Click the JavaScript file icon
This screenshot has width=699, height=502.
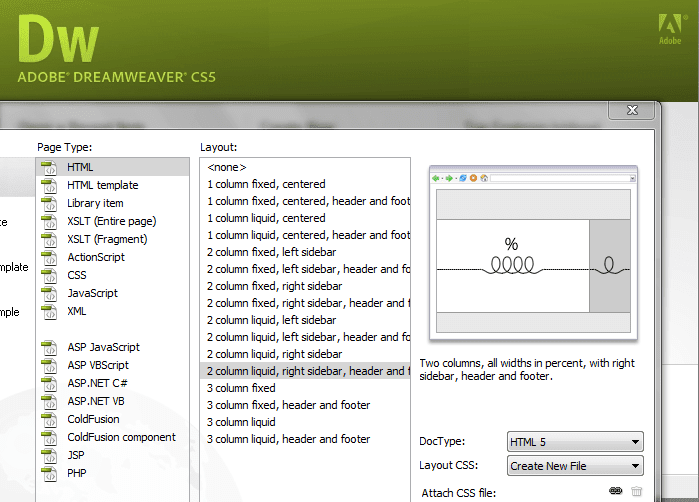49,293
